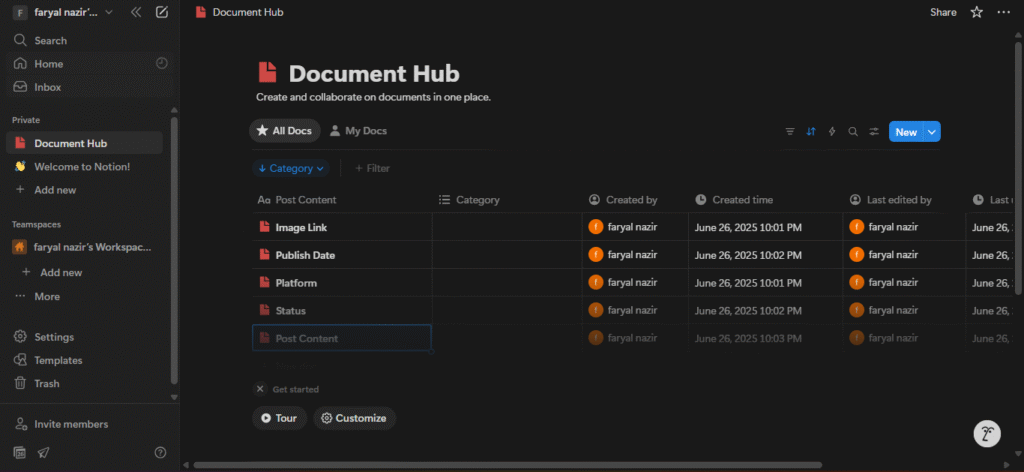This screenshot has width=1024, height=472.
Task: Click the Category column header
Action: coord(507,200)
